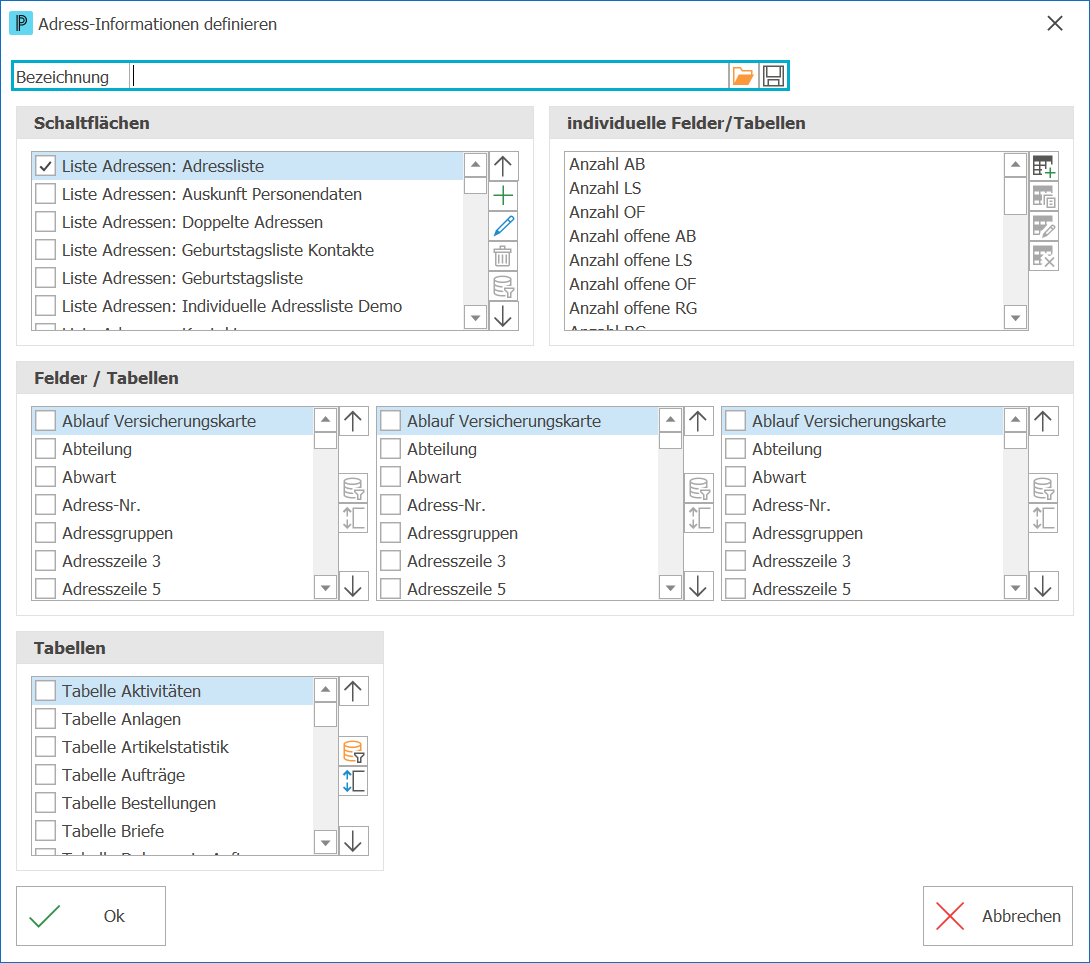
Task: Add new individual table with plus icon
Action: pos(1043,166)
